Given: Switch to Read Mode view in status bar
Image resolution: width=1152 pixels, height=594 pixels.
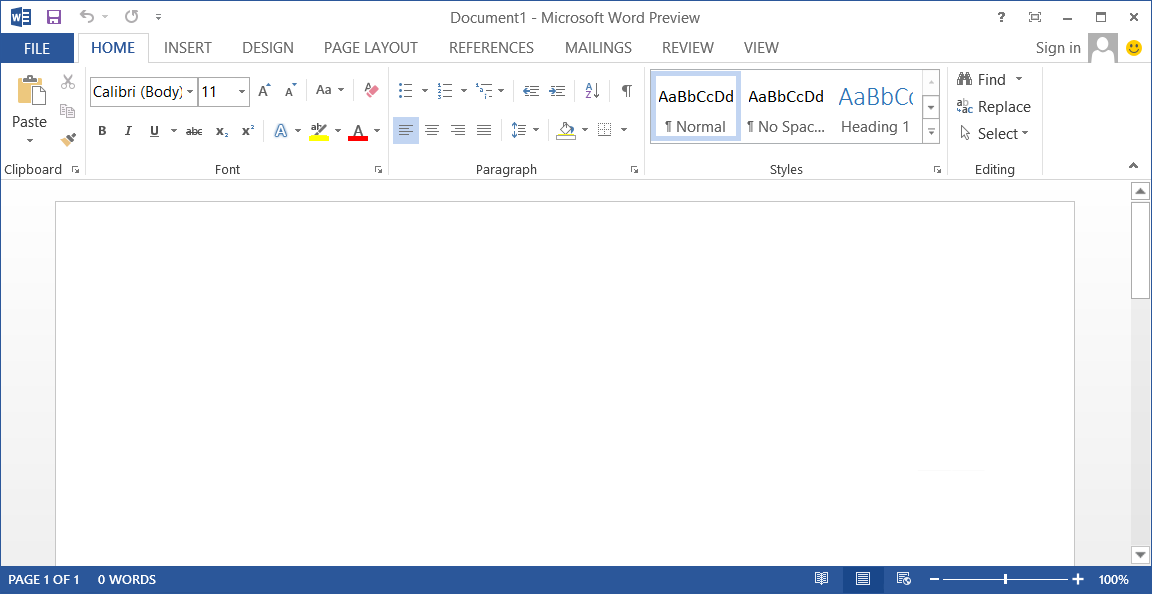Looking at the screenshot, I should click(x=821, y=579).
